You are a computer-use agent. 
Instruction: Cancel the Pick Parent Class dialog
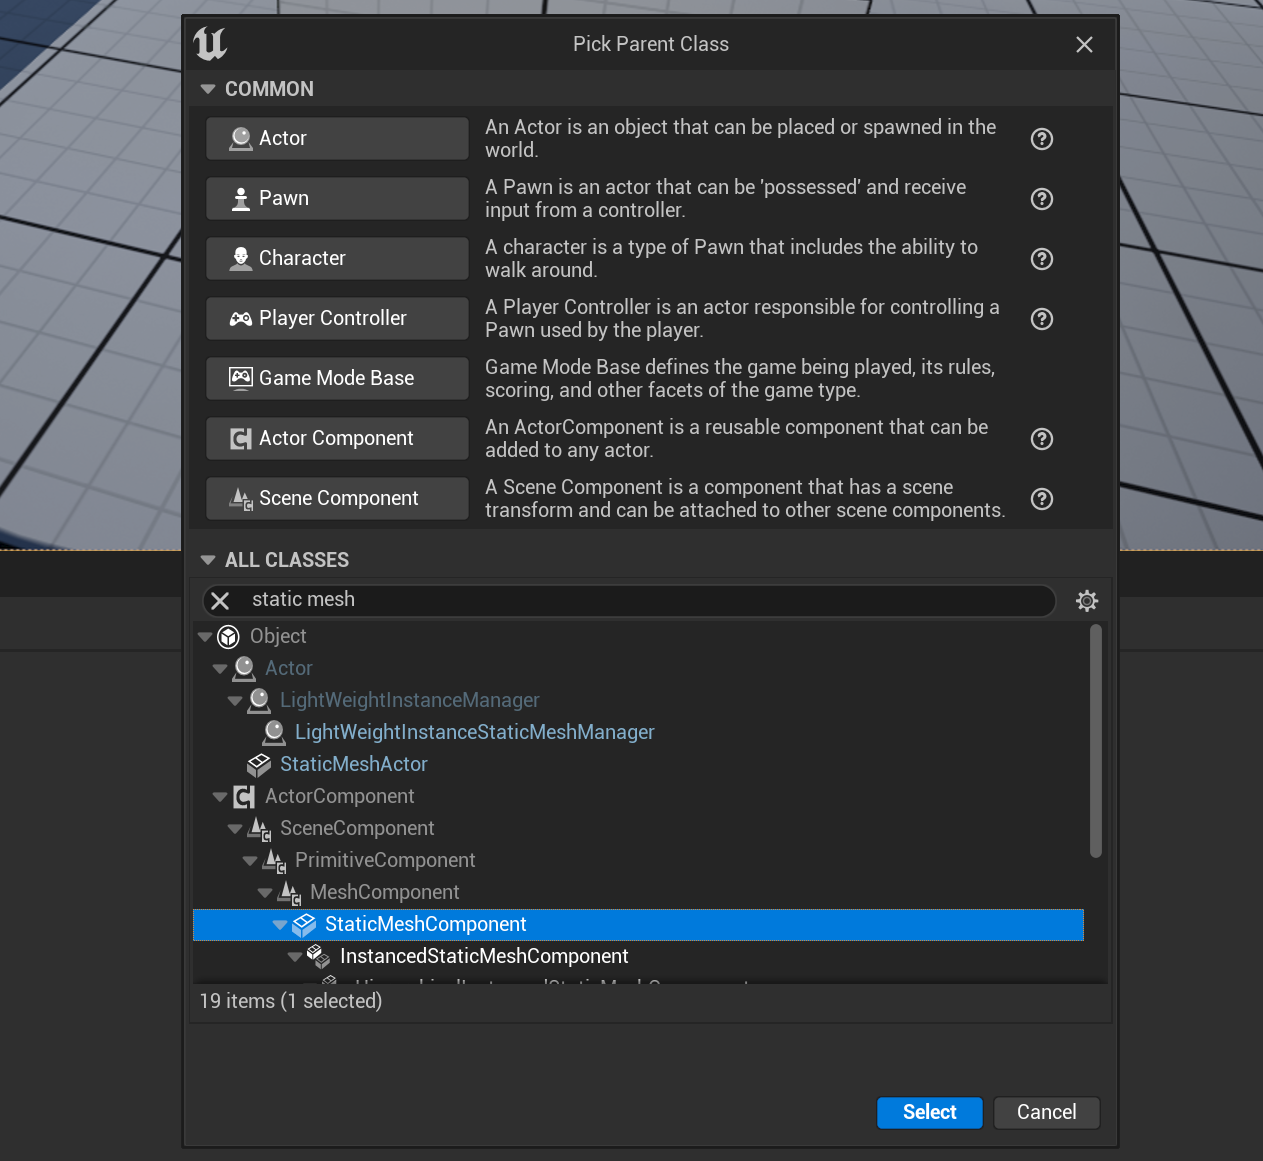pyautogui.click(x=1047, y=1113)
